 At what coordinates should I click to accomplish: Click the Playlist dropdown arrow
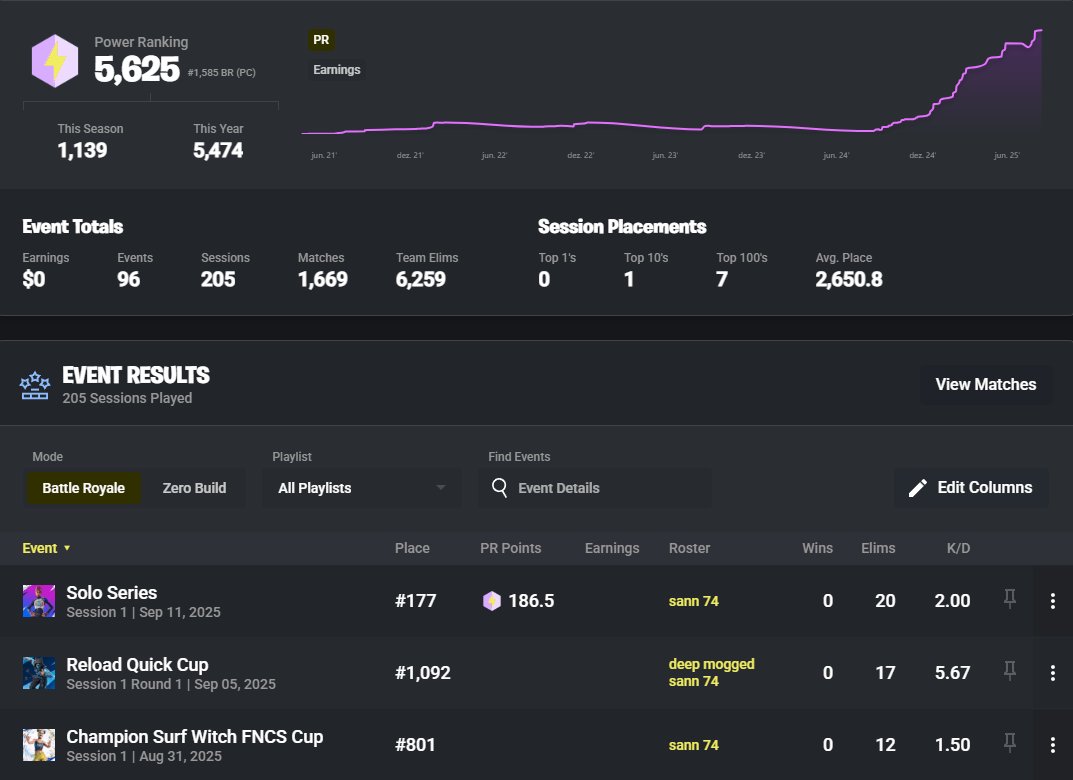coord(441,487)
